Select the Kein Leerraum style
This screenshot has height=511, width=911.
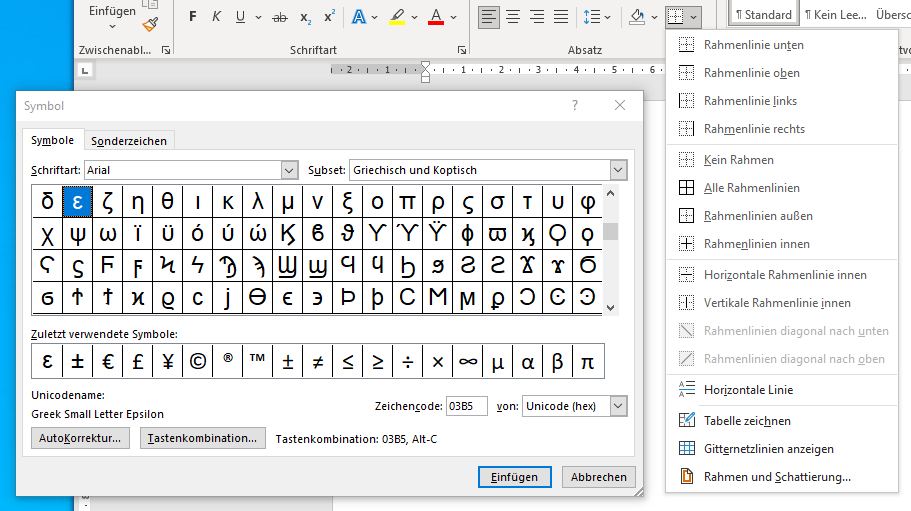(835, 15)
